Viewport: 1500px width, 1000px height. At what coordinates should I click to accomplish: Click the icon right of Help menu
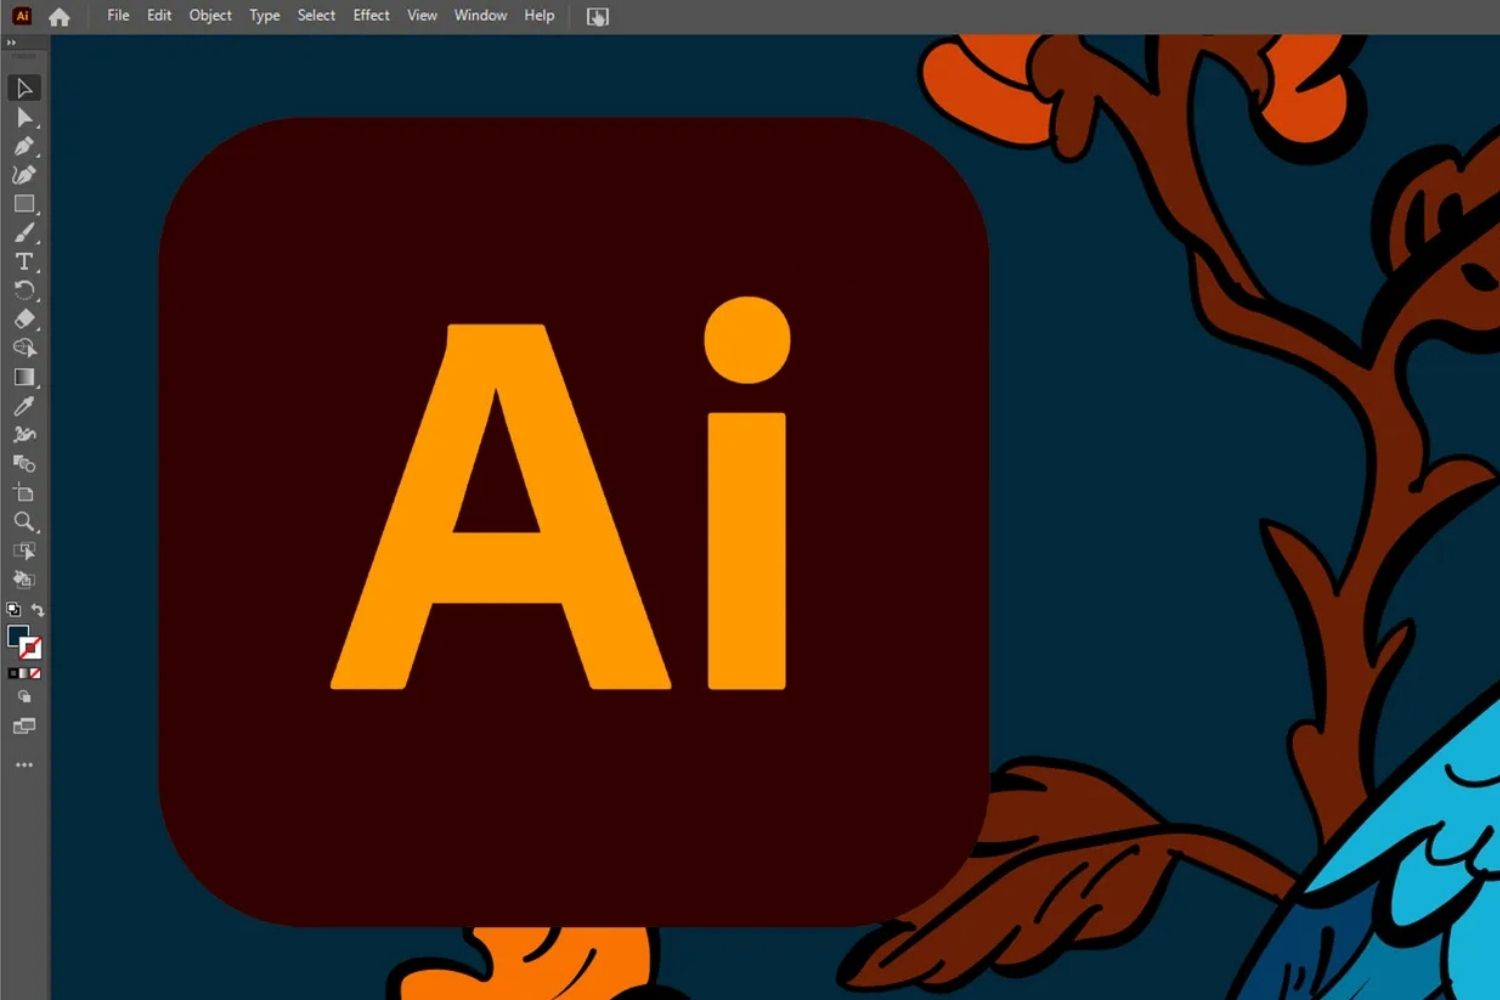[x=597, y=17]
